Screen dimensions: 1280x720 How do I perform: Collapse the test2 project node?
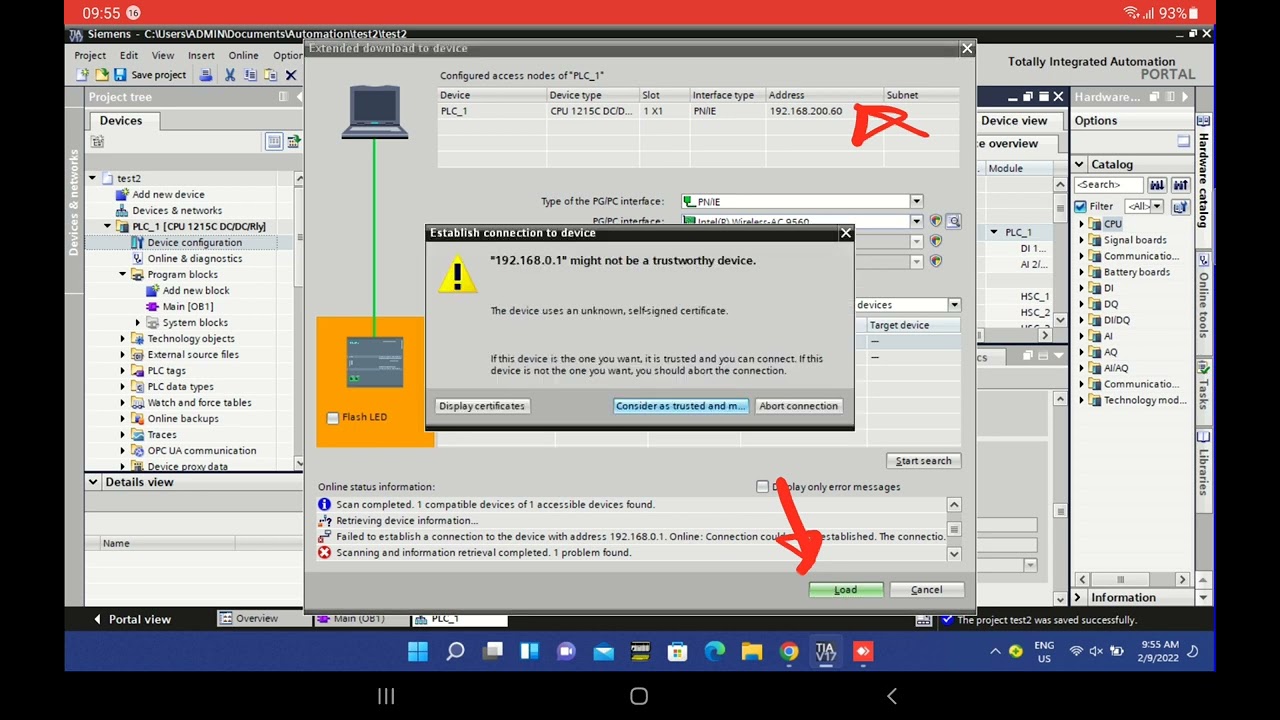pos(92,178)
